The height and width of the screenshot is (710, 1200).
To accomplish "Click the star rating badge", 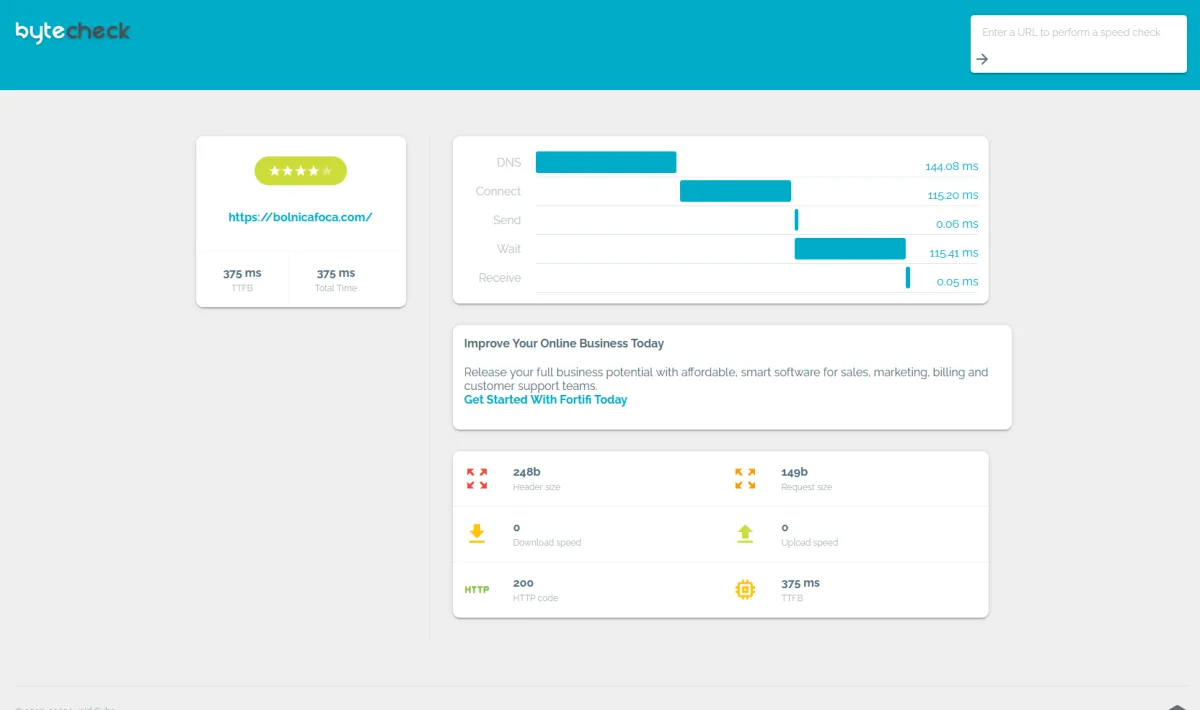I will pos(300,171).
